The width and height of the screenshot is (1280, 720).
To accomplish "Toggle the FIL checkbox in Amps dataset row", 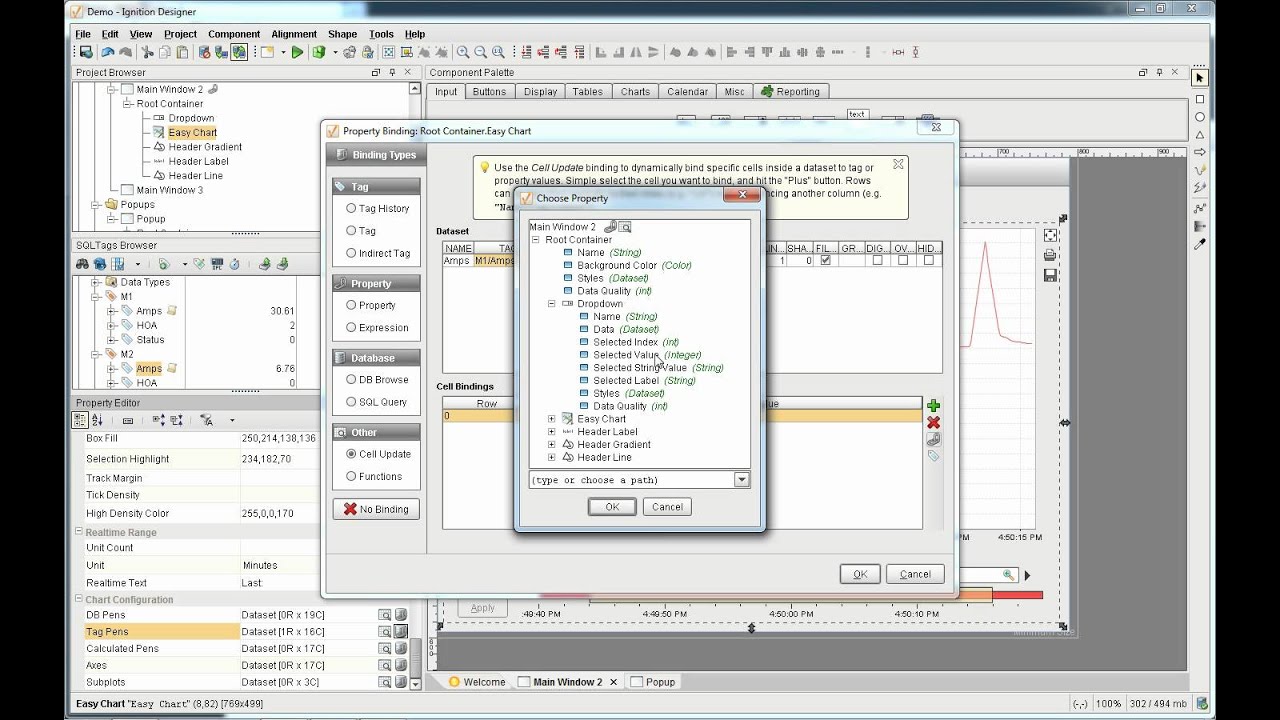I will pos(825,260).
